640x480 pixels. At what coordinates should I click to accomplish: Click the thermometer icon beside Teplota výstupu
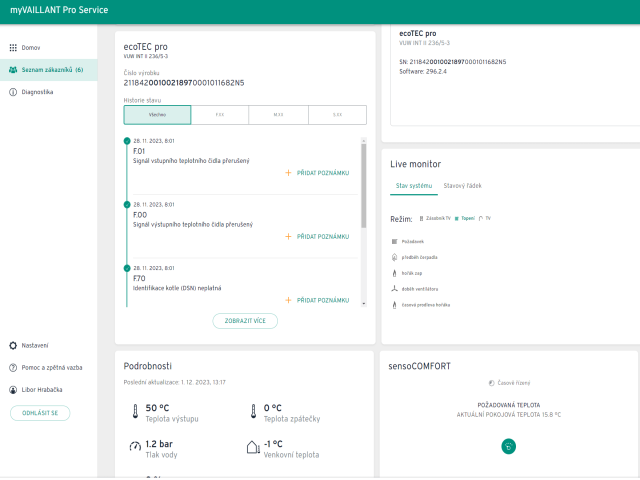point(135,411)
